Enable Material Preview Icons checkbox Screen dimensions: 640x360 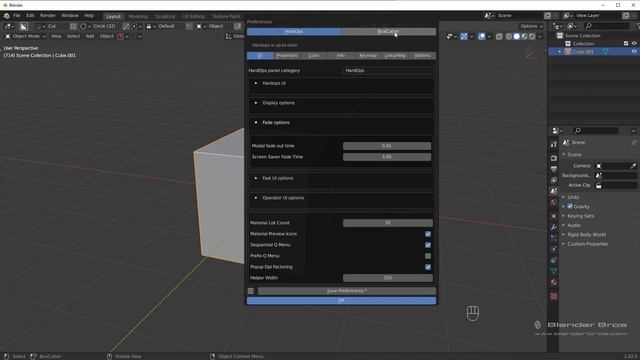click(428, 234)
